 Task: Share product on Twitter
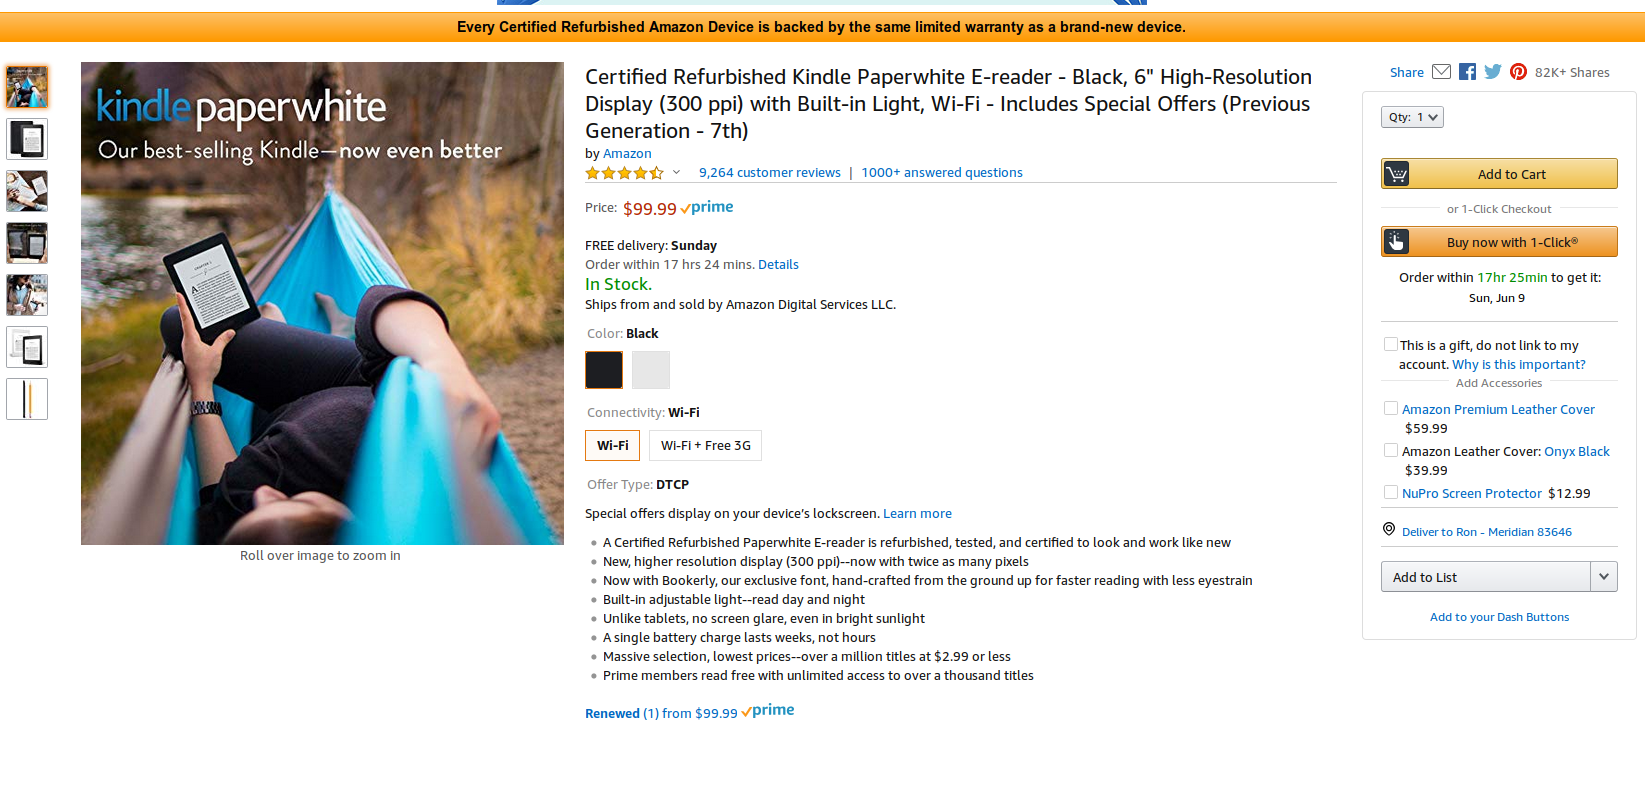pos(1493,72)
